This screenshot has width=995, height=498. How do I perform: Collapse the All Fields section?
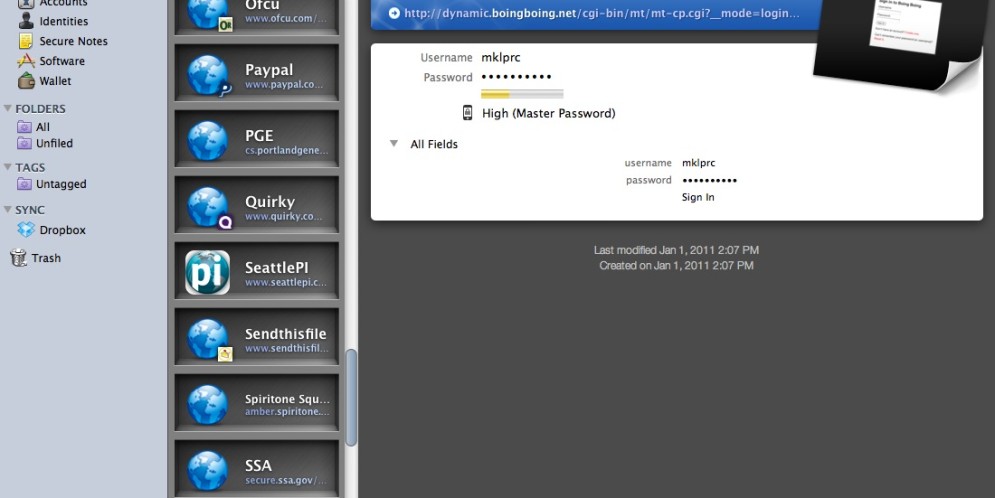click(x=394, y=144)
